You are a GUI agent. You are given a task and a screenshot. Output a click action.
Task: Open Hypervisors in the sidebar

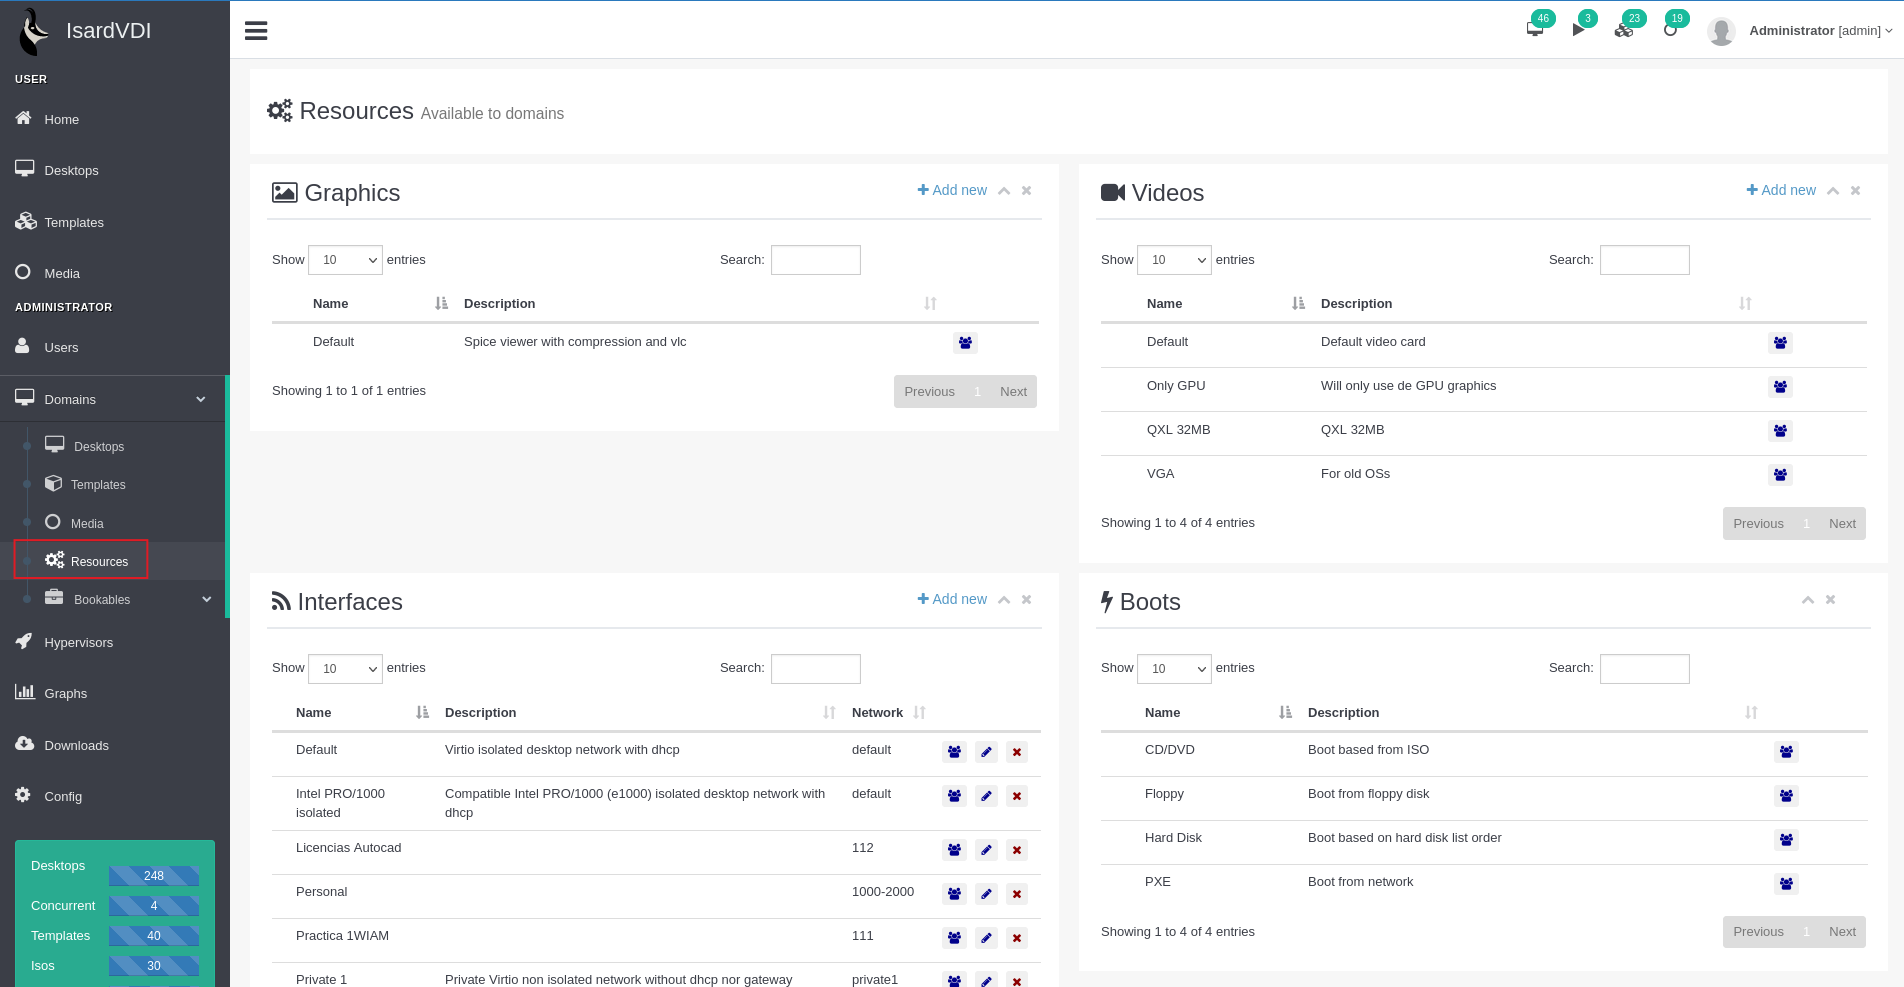pyautogui.click(x=78, y=643)
